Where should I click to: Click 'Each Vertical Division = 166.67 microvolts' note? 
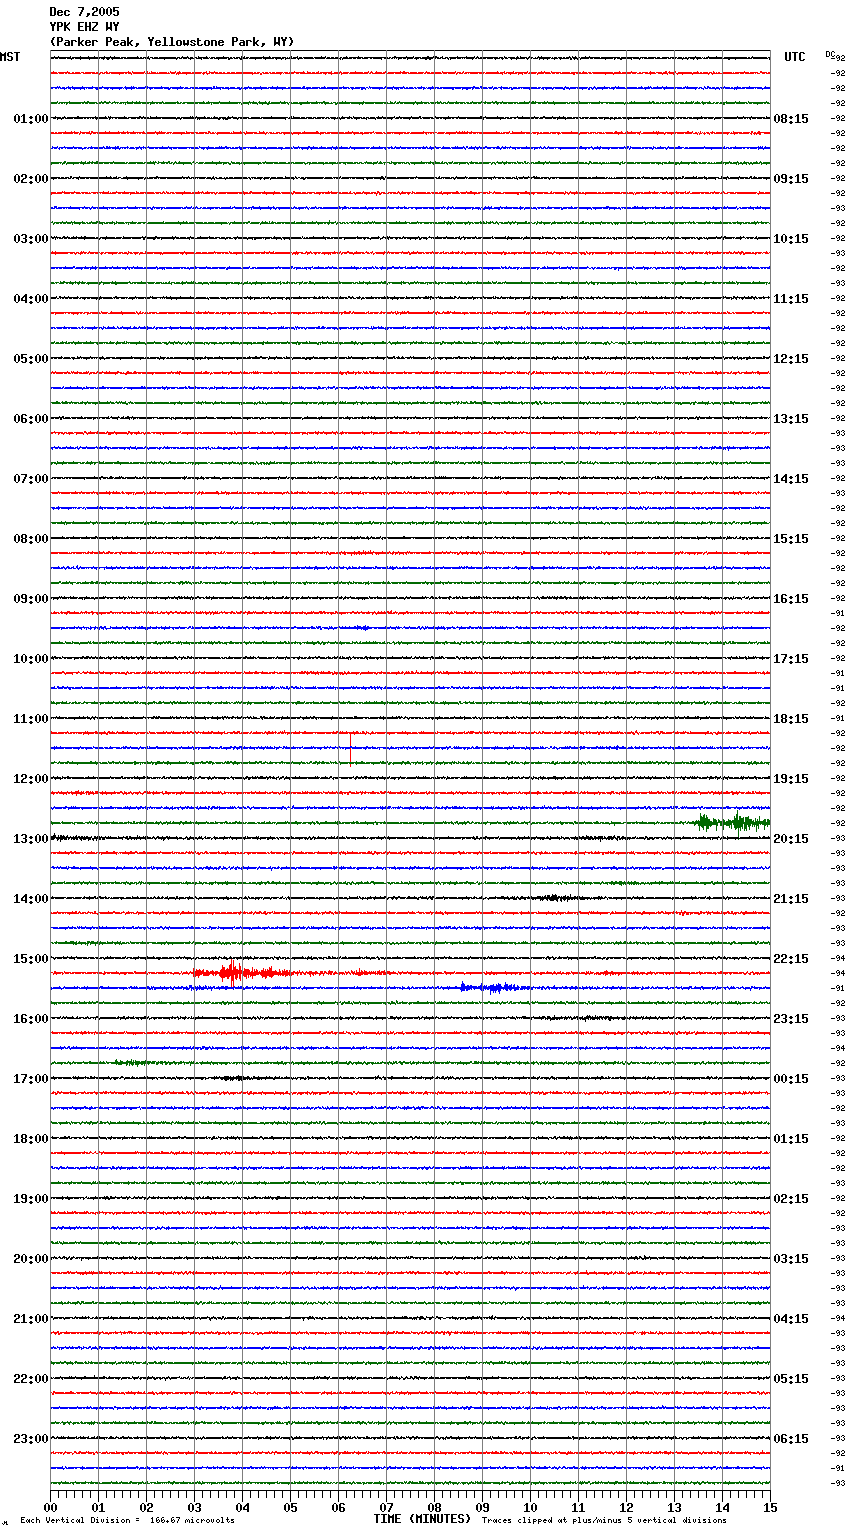pyautogui.click(x=127, y=1521)
